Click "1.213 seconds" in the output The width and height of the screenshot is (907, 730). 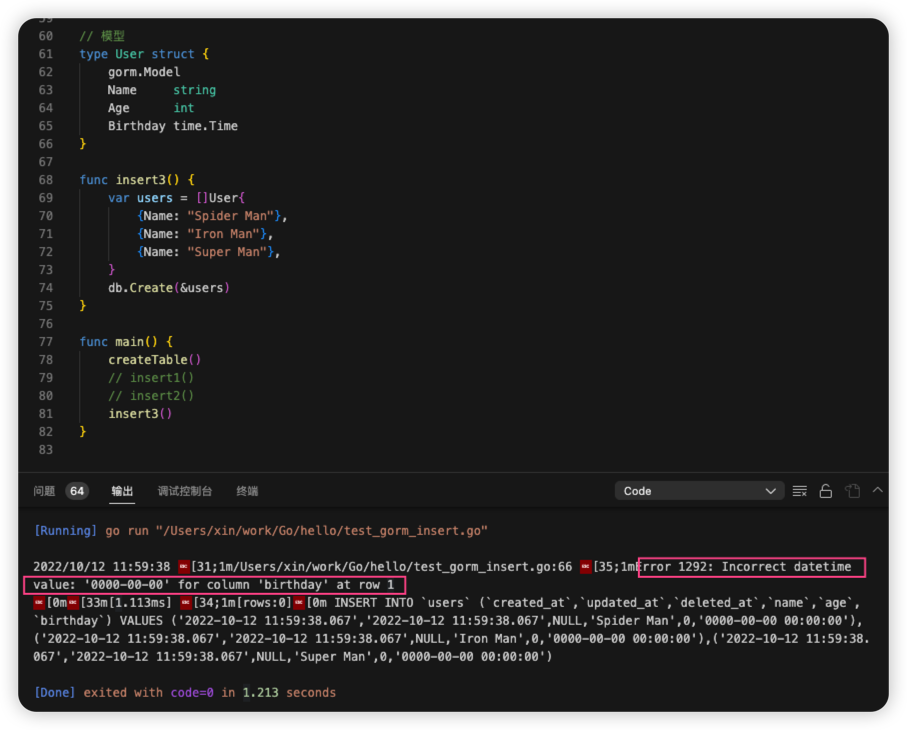tap(289, 693)
